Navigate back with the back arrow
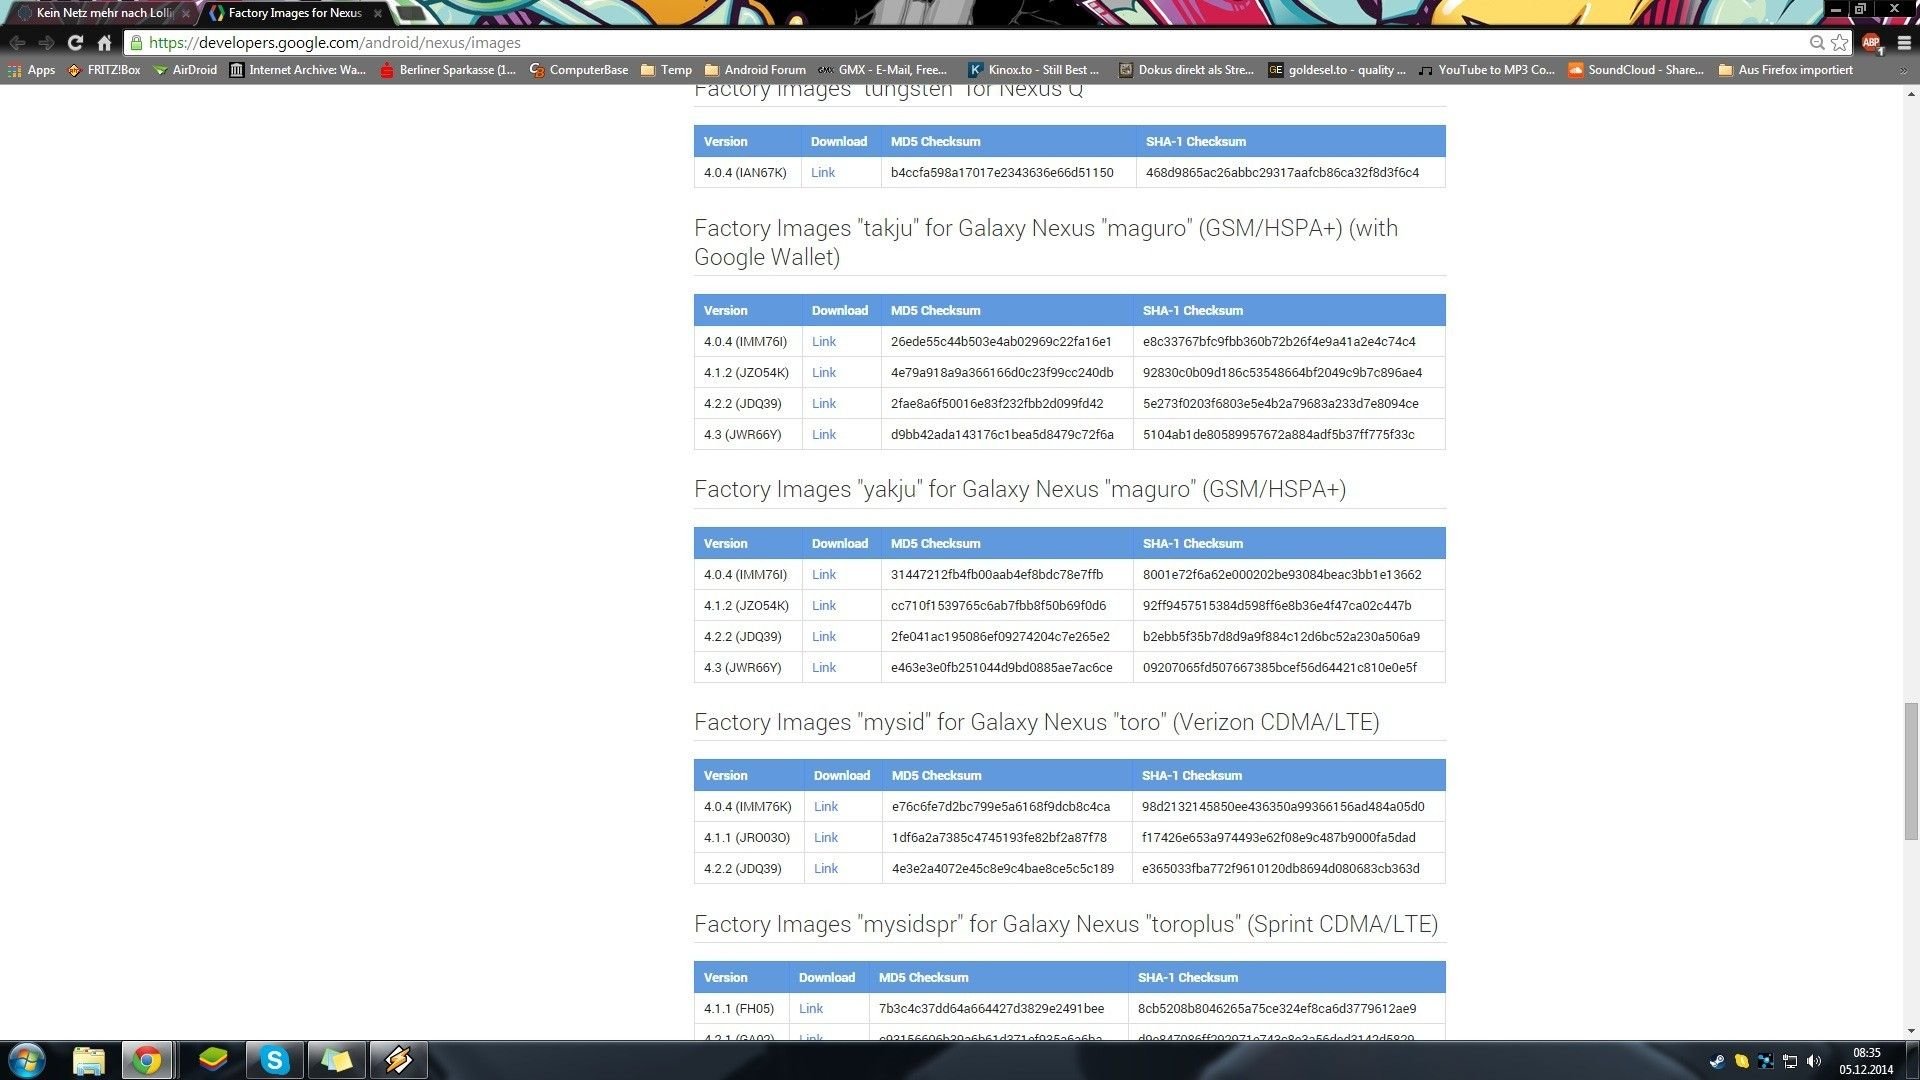The height and width of the screenshot is (1080, 1920). (x=17, y=43)
